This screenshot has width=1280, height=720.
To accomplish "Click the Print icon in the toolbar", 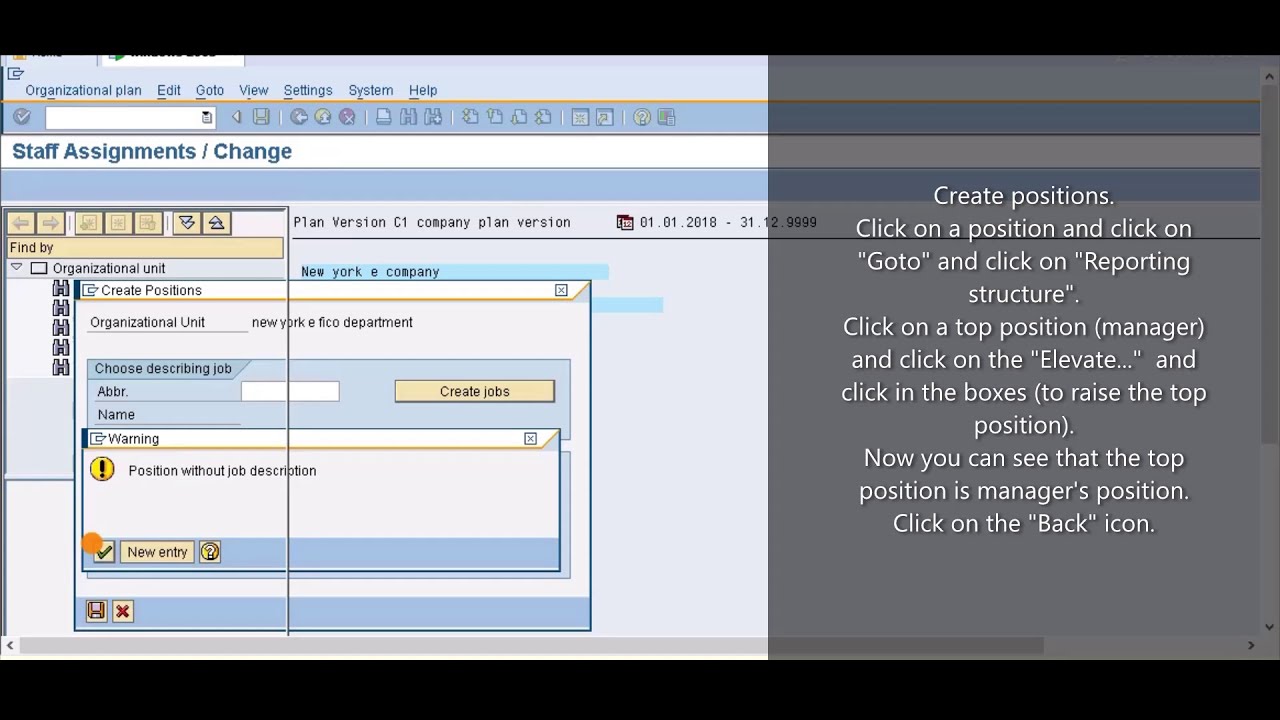I will tap(384, 118).
